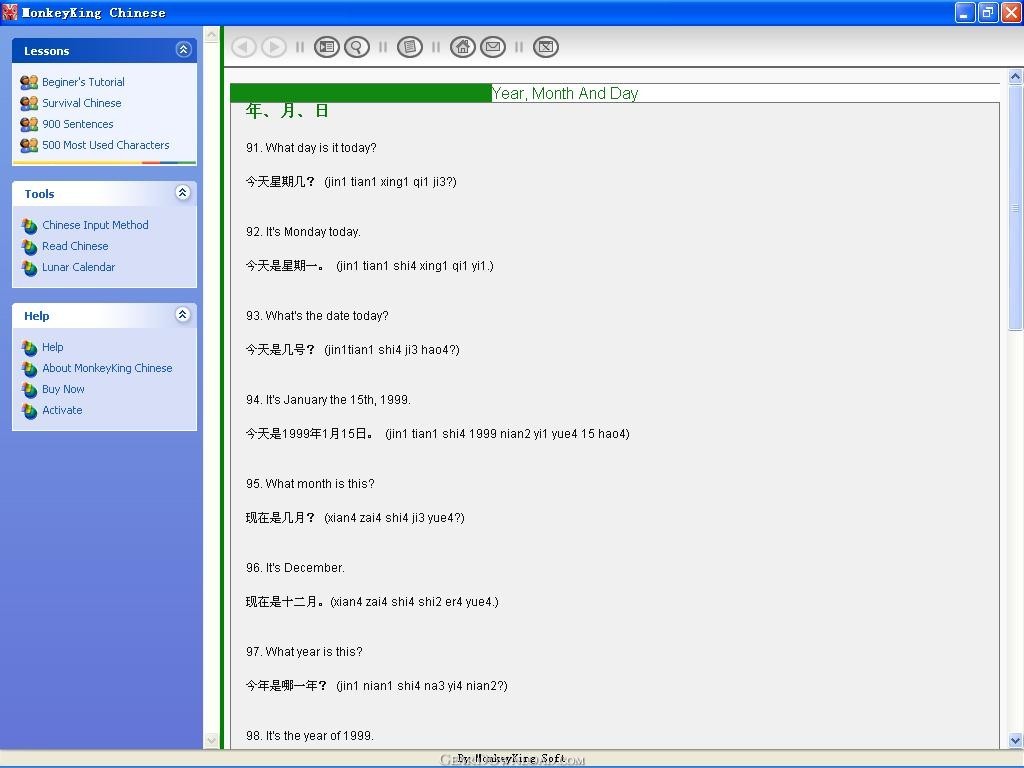
Task: Click the Help panel header
Action: coord(104,315)
